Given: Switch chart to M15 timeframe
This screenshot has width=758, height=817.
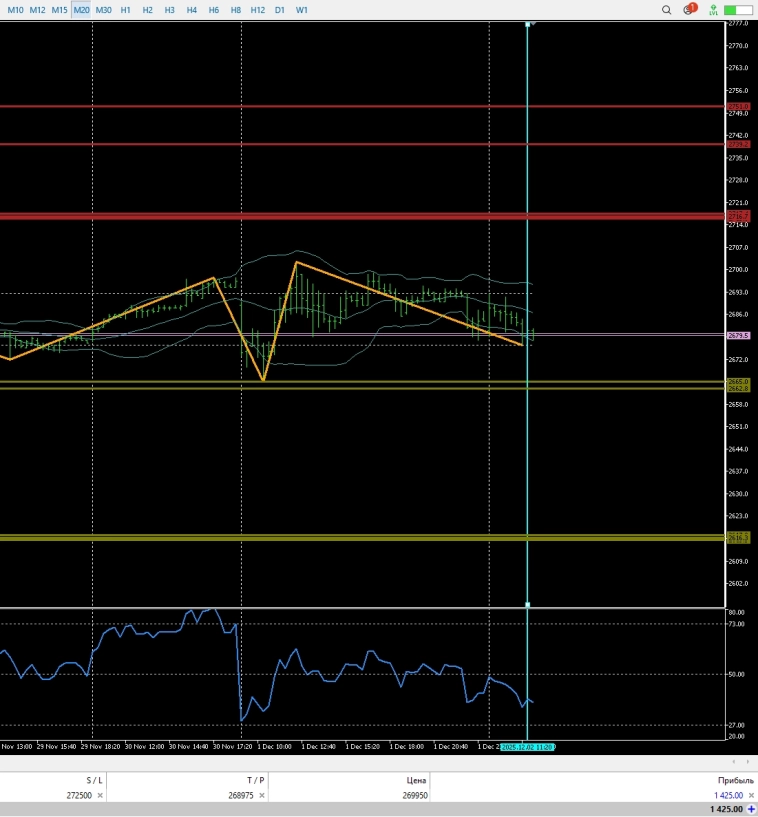Looking at the screenshot, I should point(59,10).
